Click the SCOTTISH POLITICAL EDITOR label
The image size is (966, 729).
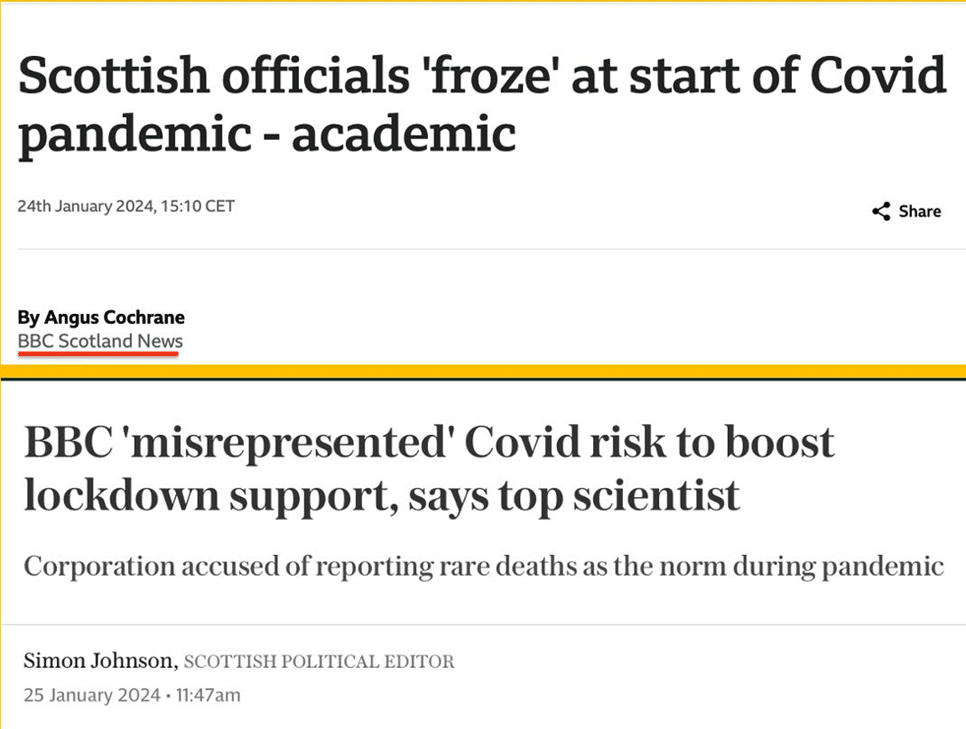pyautogui.click(x=319, y=661)
